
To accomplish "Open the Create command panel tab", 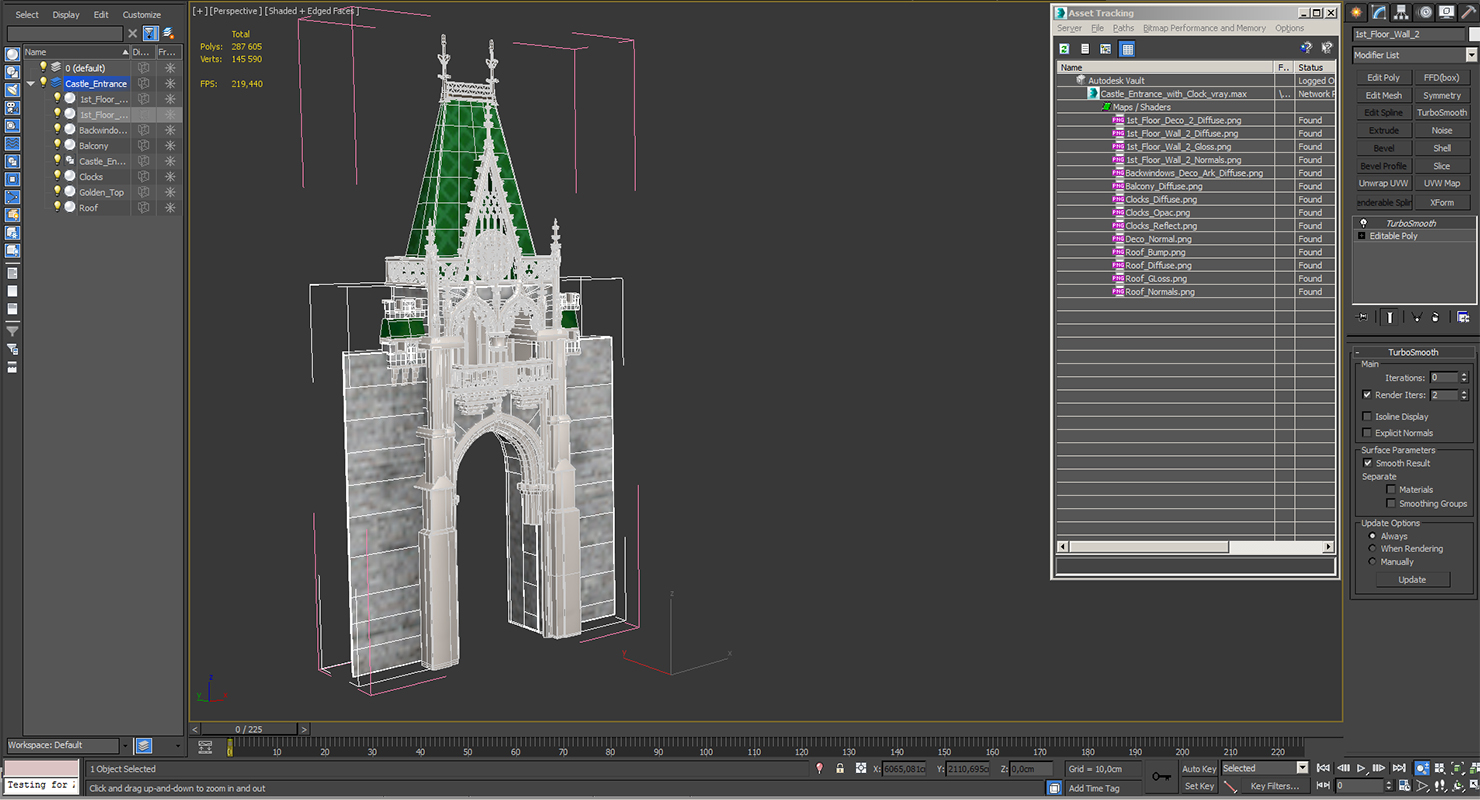I will tap(1357, 13).
